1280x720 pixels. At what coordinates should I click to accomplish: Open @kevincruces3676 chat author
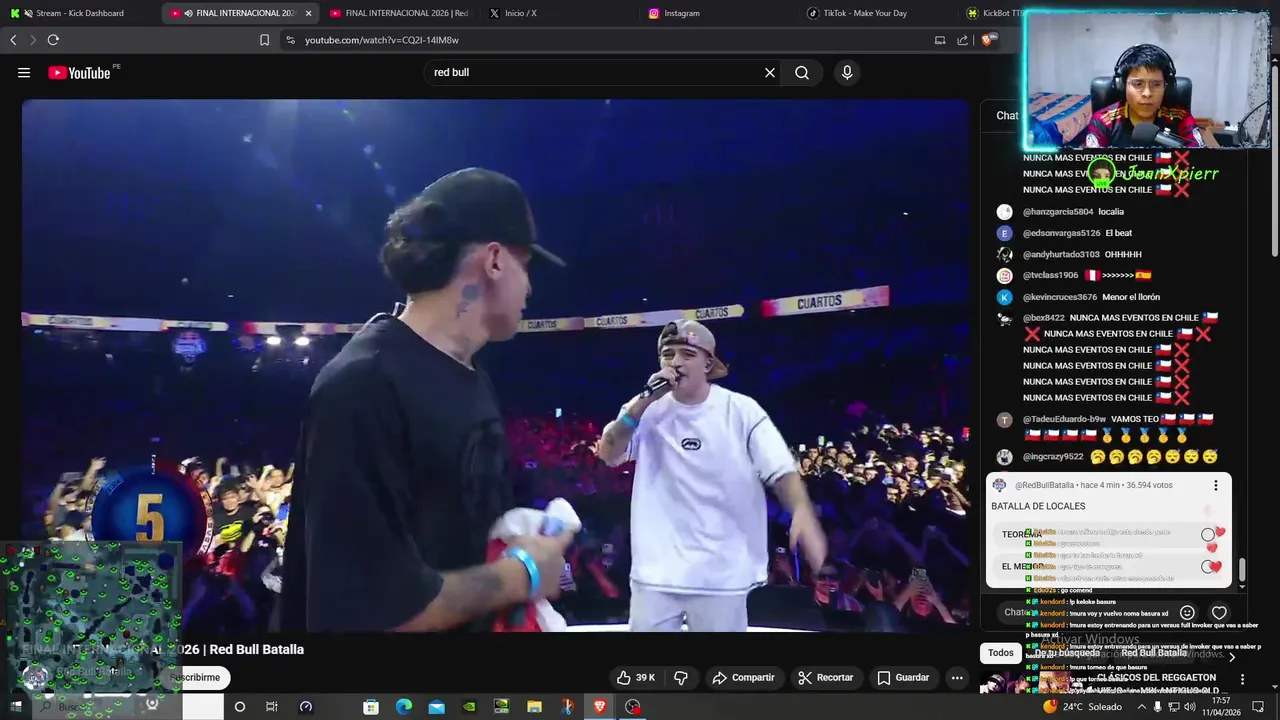tap(1060, 297)
